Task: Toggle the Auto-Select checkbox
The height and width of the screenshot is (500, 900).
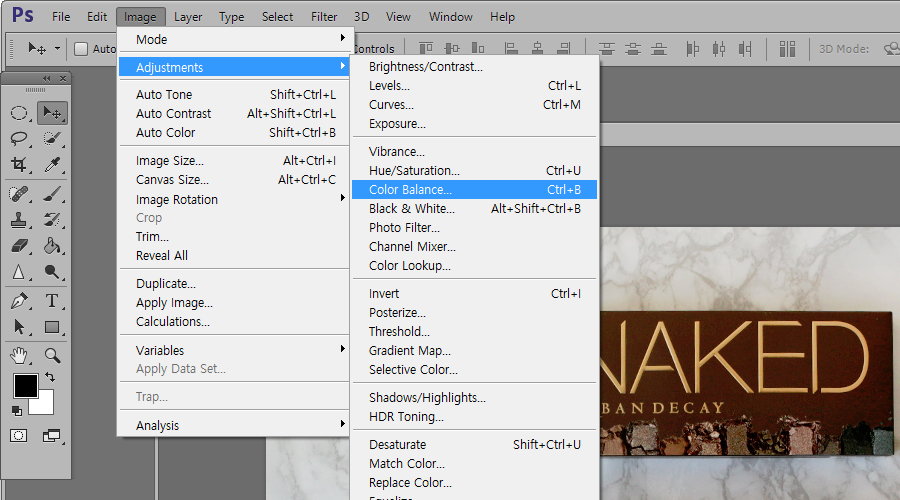Action: 81,49
